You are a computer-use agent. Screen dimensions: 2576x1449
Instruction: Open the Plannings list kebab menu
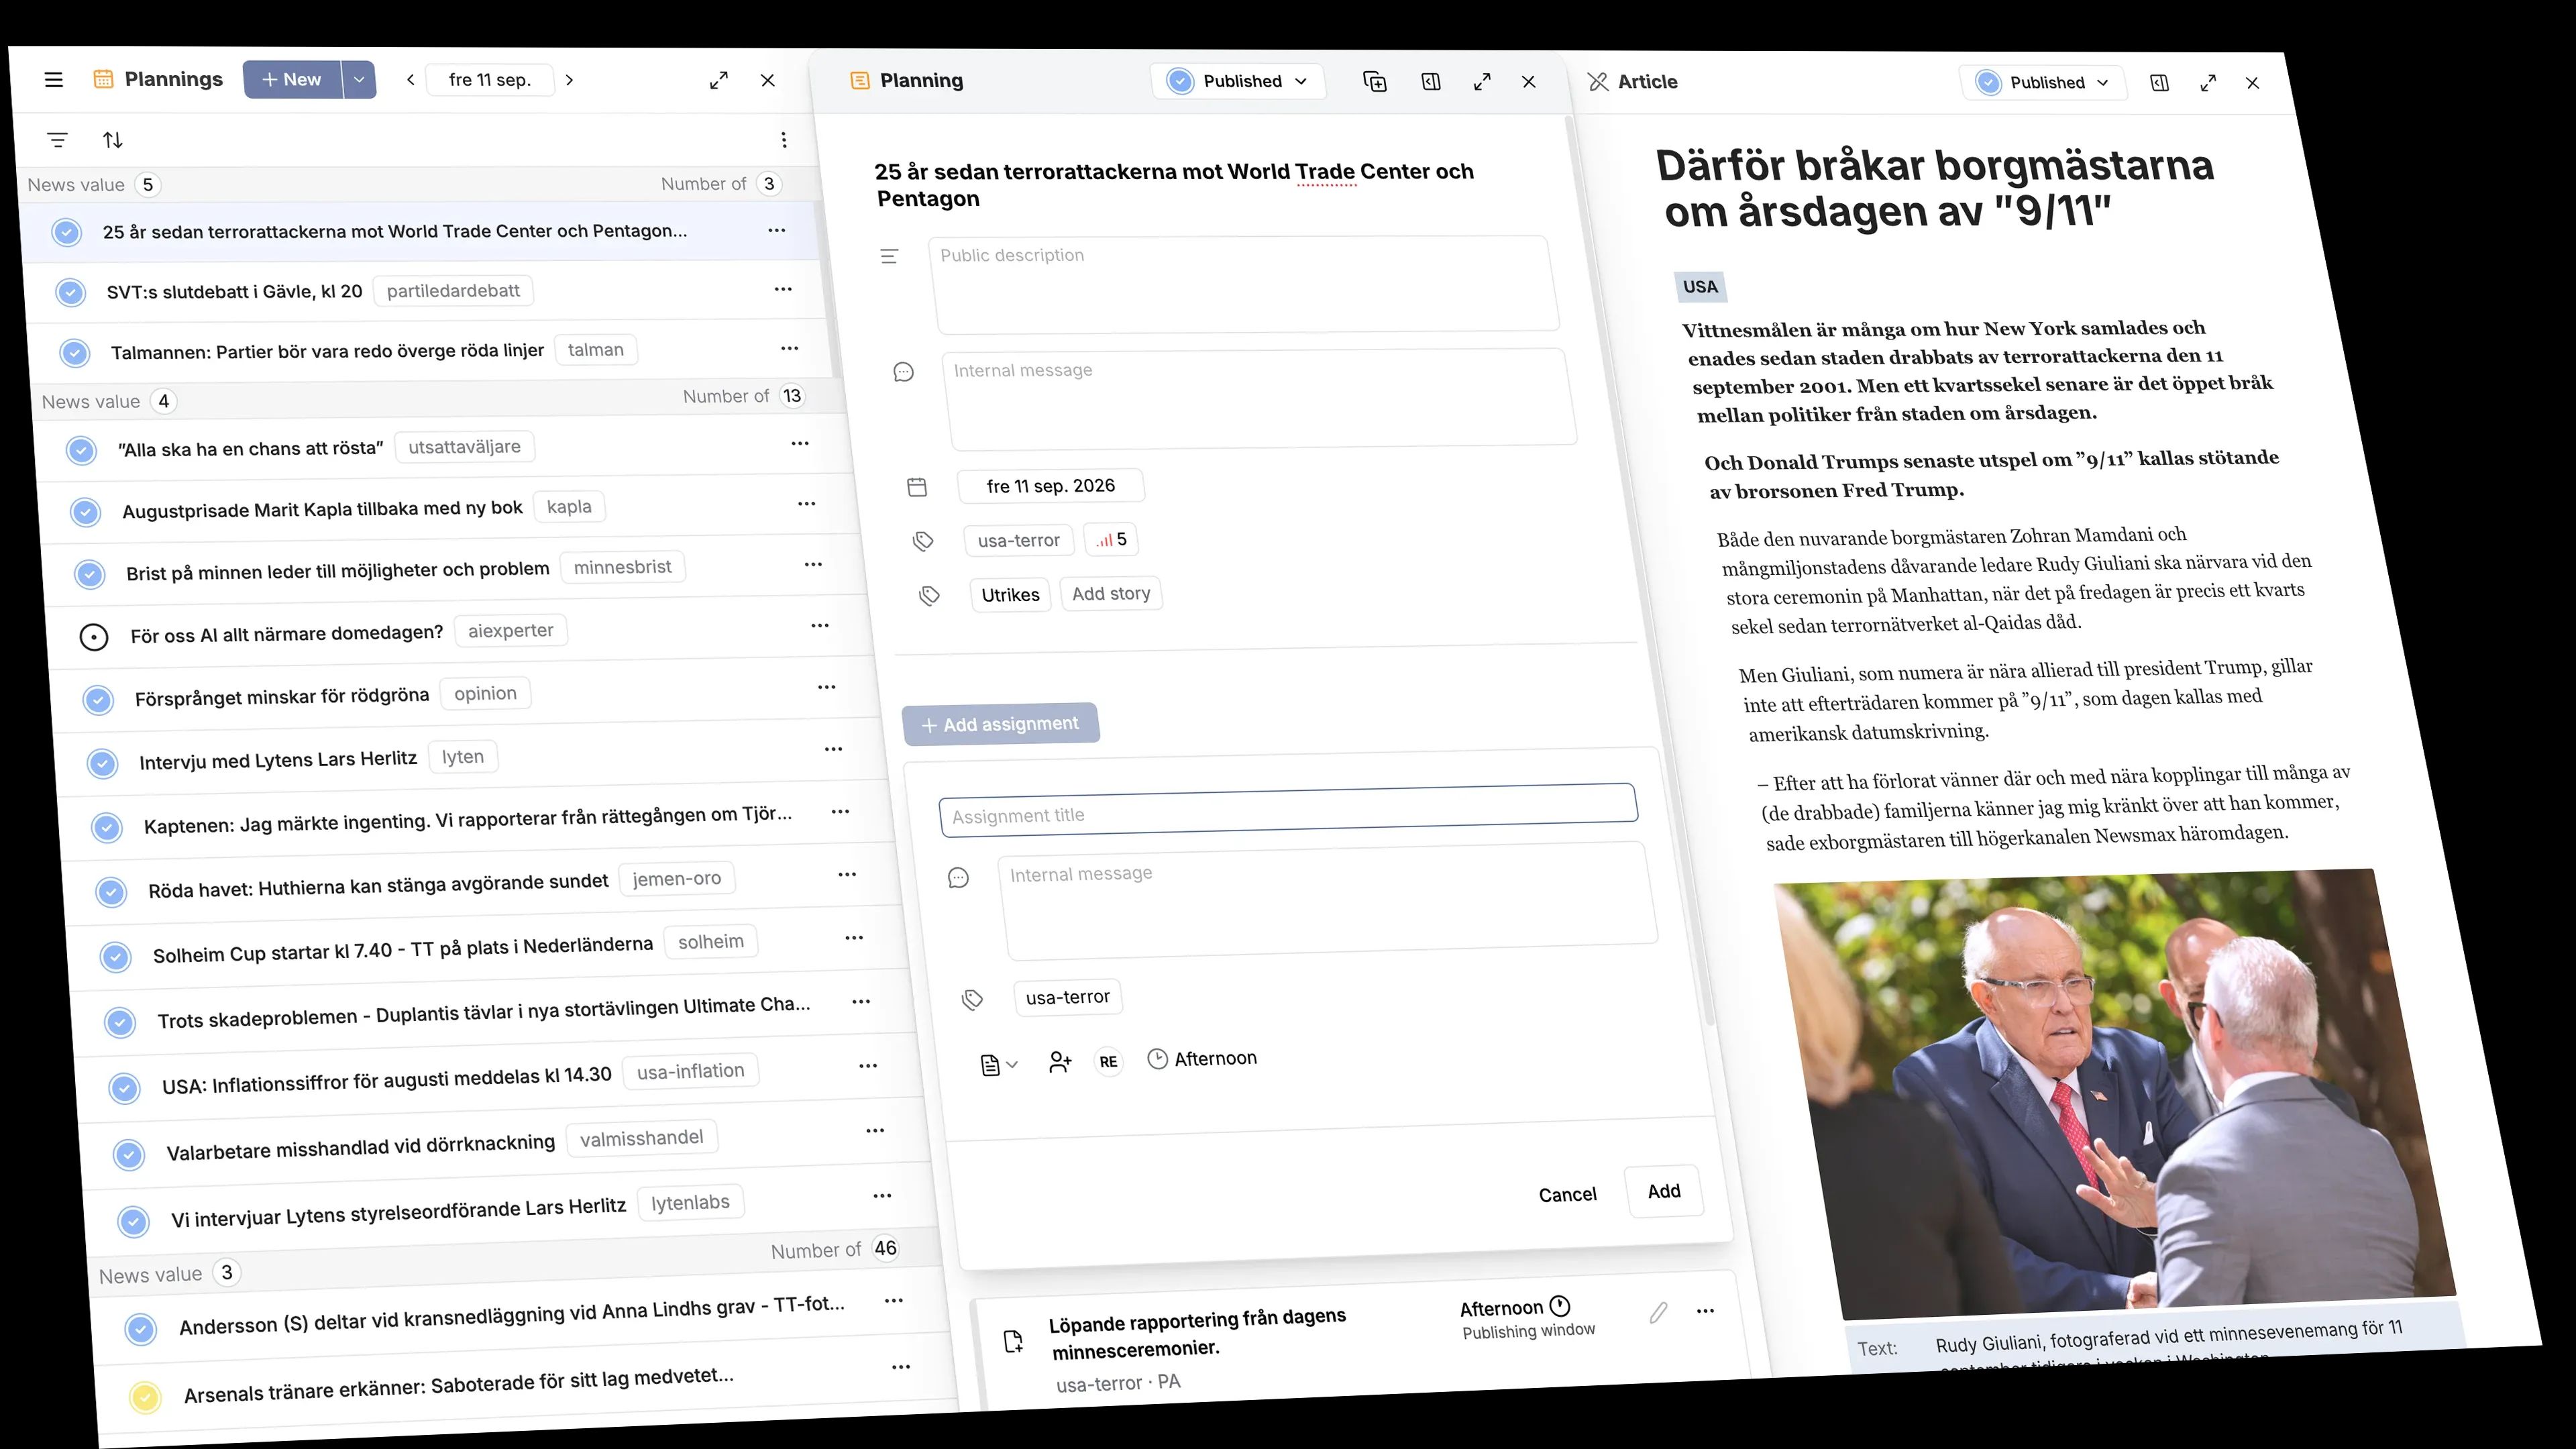point(784,140)
